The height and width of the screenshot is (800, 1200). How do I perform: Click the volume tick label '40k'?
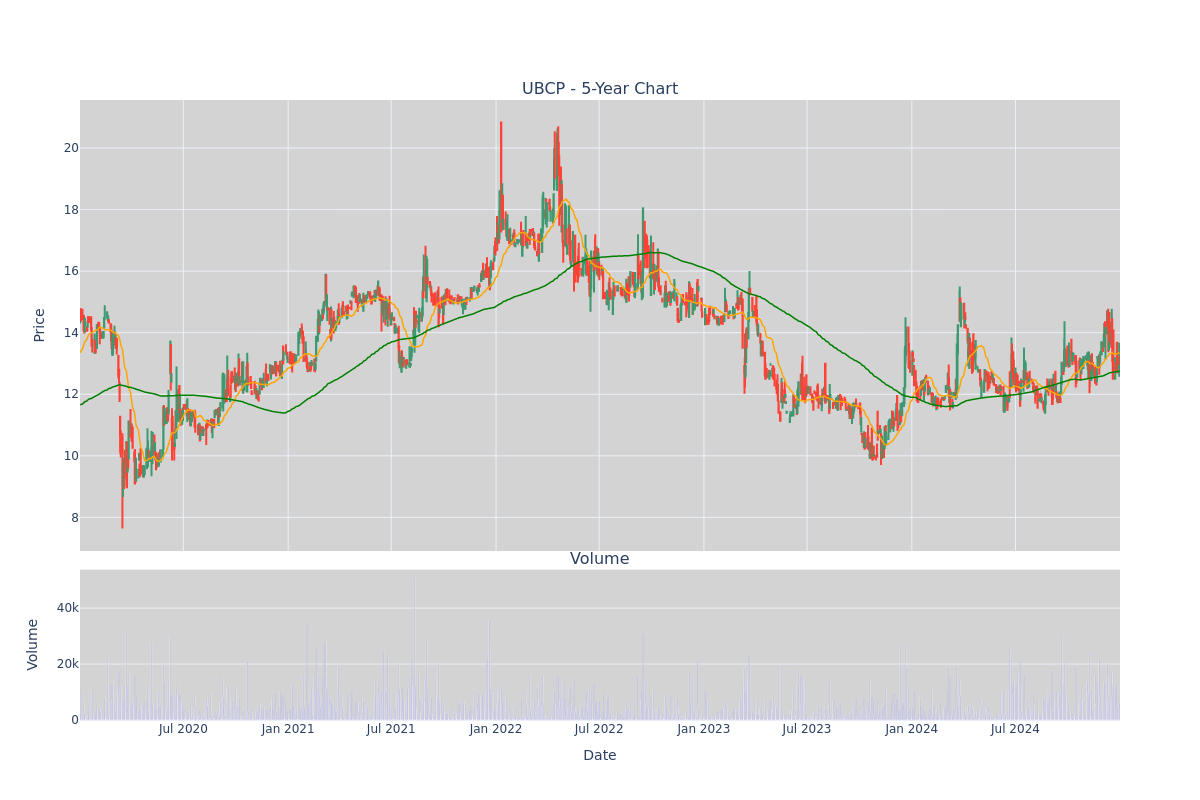(x=67, y=608)
